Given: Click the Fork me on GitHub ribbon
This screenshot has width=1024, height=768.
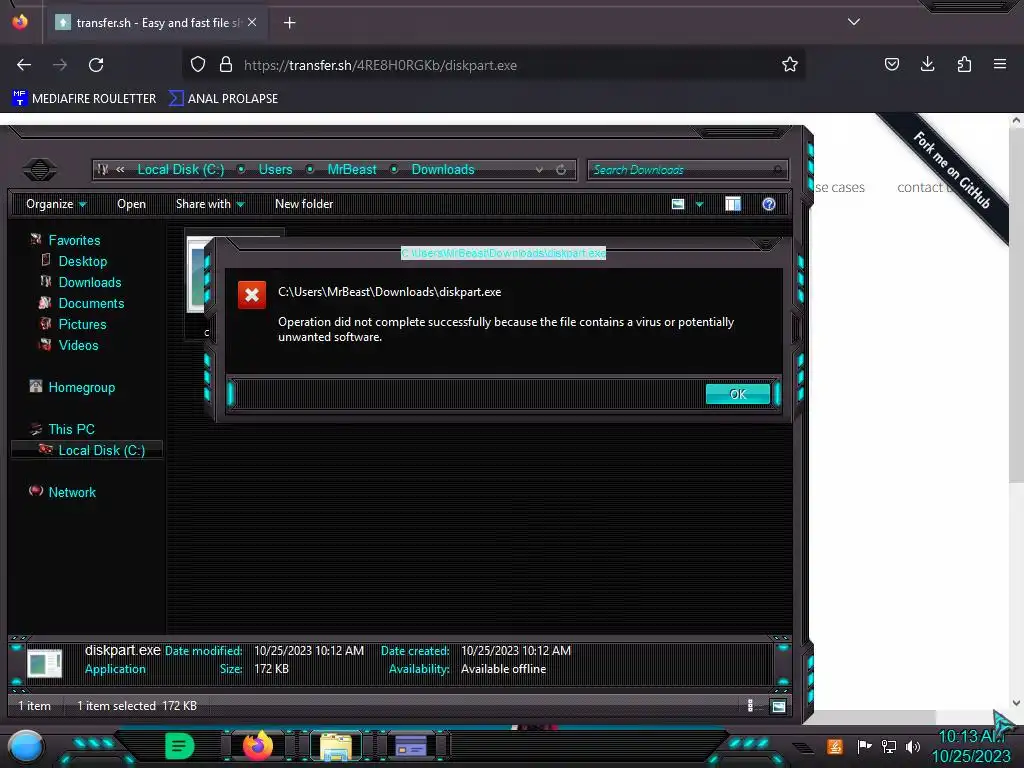Looking at the screenshot, I should [952, 170].
